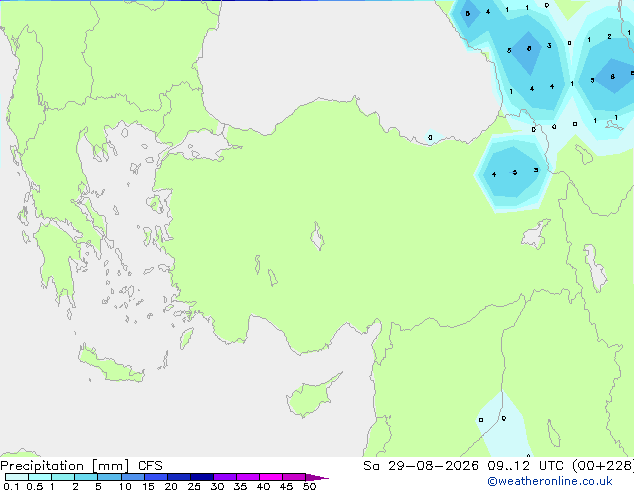The width and height of the screenshot is (634, 490).
Task: Click the 0.1–0.5 mm legend color swatch
Action: pos(17,477)
